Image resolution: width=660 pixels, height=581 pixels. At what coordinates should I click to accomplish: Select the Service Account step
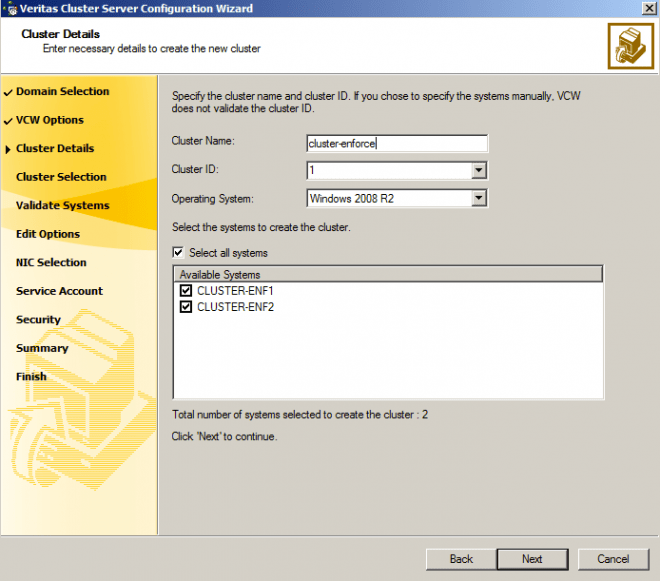point(59,291)
